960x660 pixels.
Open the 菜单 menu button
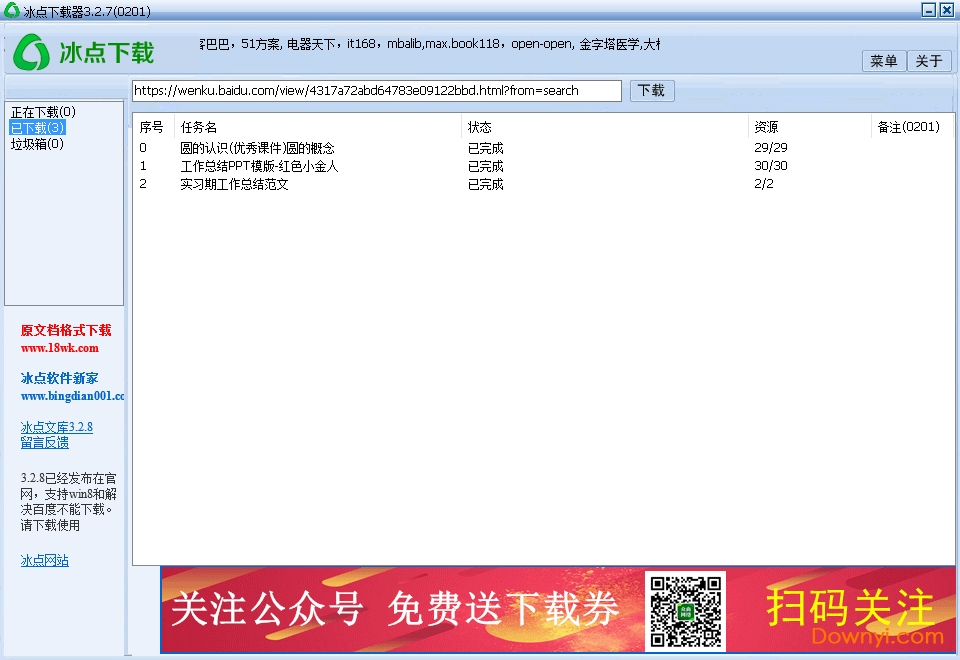click(883, 61)
